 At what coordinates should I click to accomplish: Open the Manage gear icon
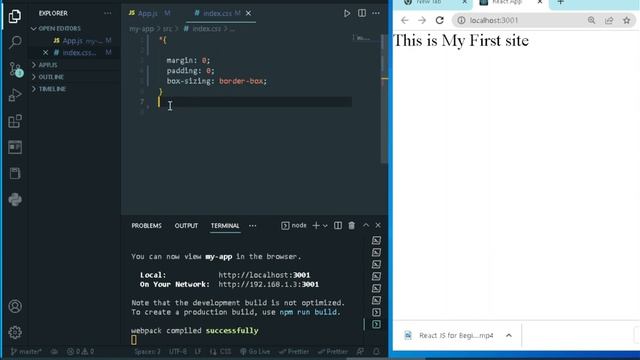coord(15,332)
